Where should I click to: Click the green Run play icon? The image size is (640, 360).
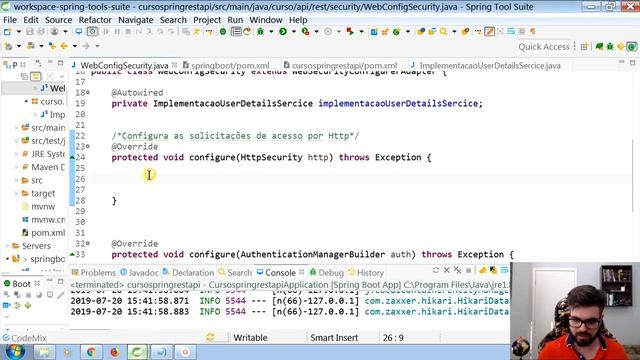click(x=282, y=31)
